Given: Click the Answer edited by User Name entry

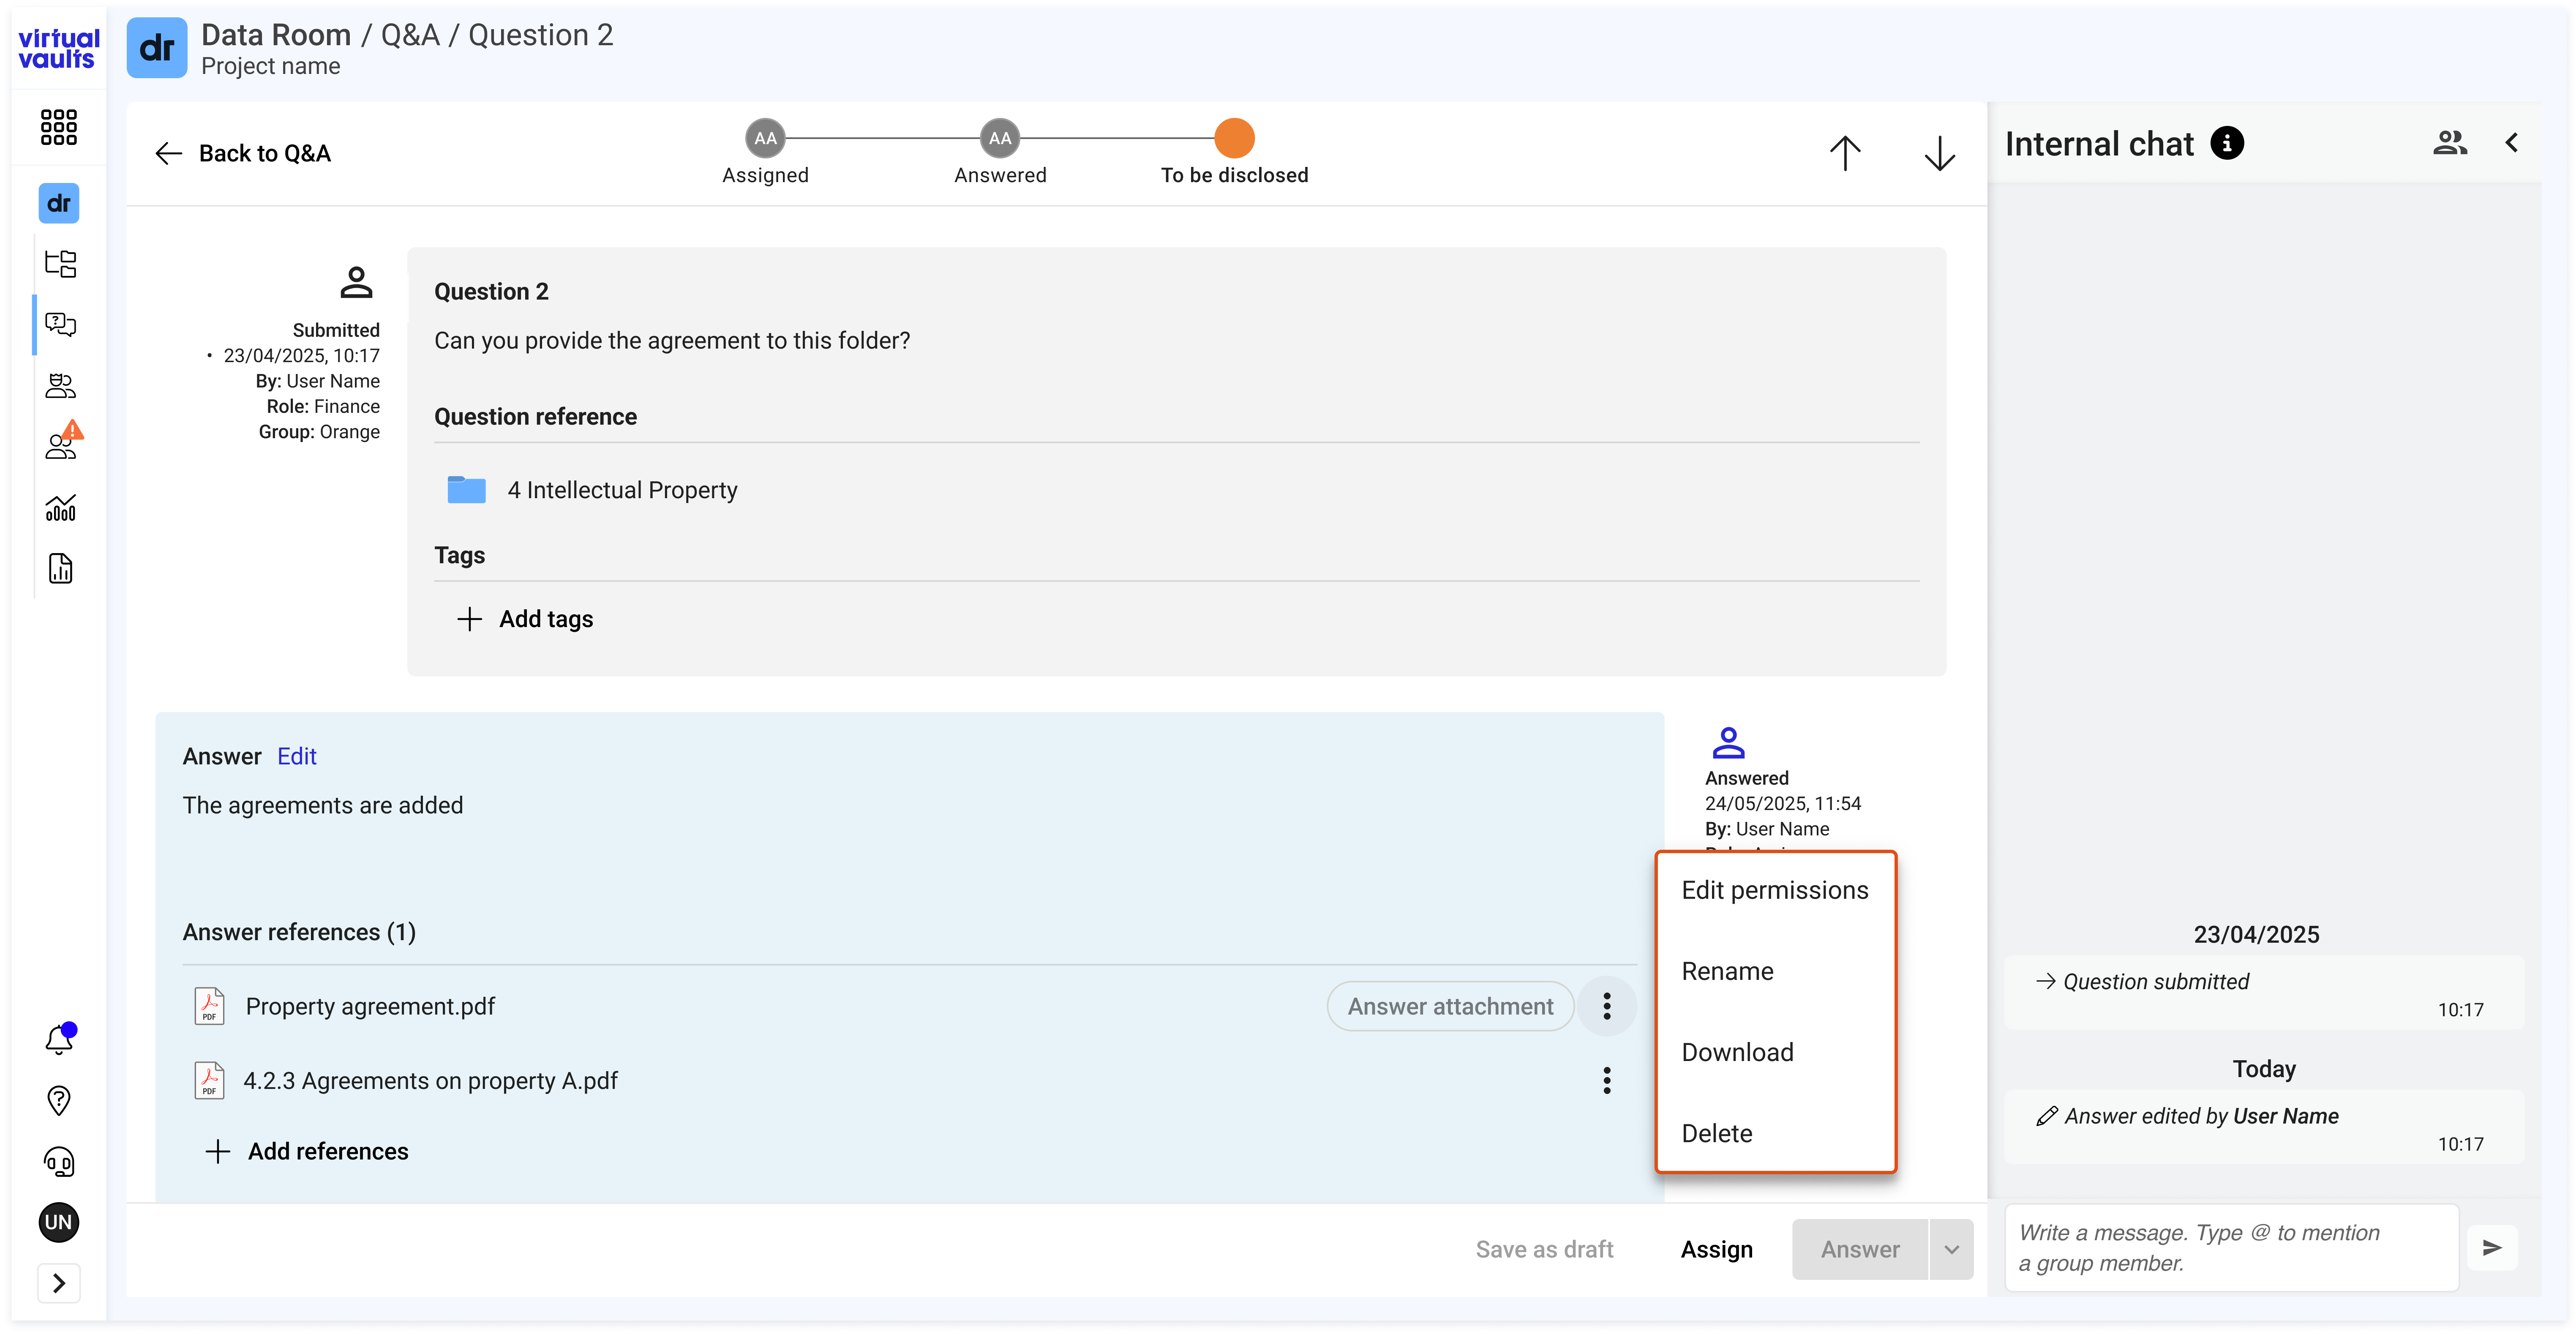Looking at the screenshot, I should coord(2264,1127).
